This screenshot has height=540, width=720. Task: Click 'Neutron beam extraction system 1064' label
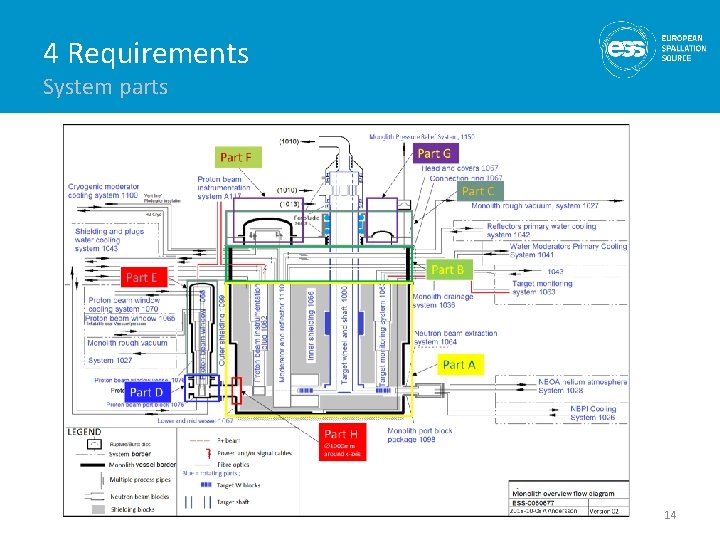456,338
